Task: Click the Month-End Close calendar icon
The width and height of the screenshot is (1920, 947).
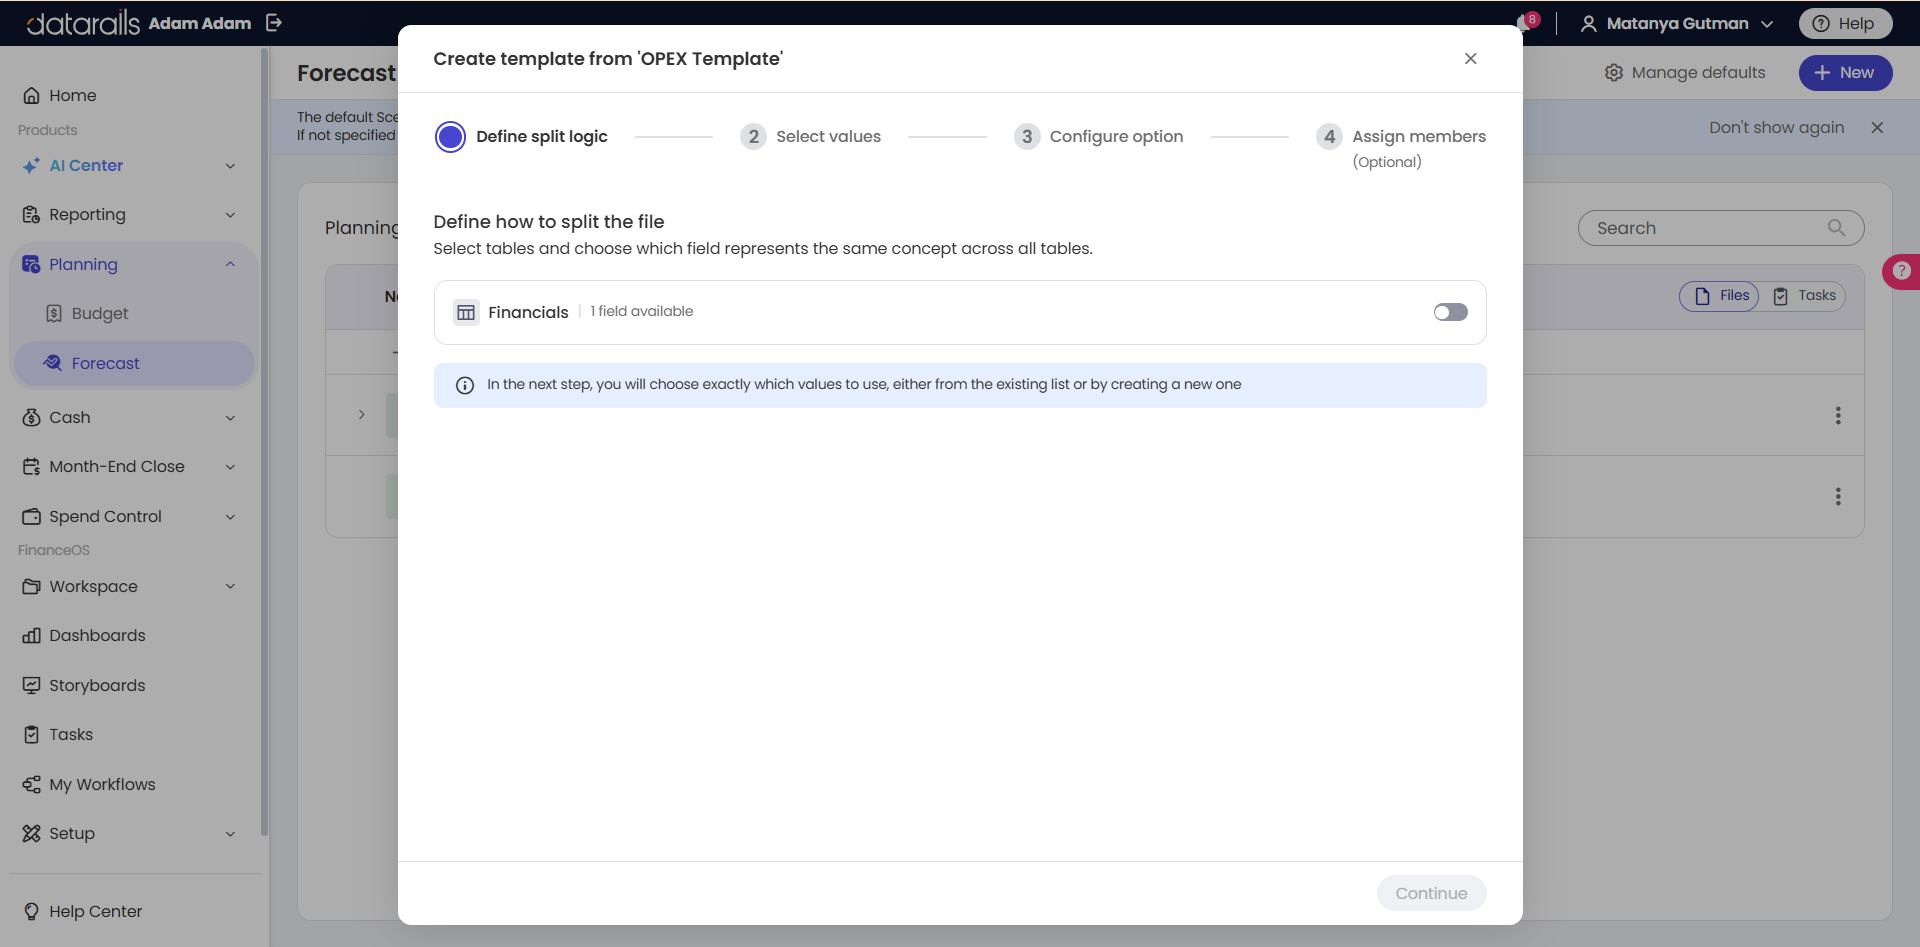Action: [32, 467]
